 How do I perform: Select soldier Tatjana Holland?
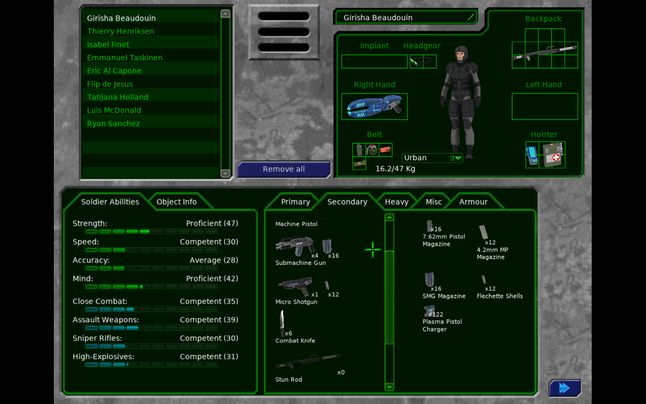[x=151, y=97]
